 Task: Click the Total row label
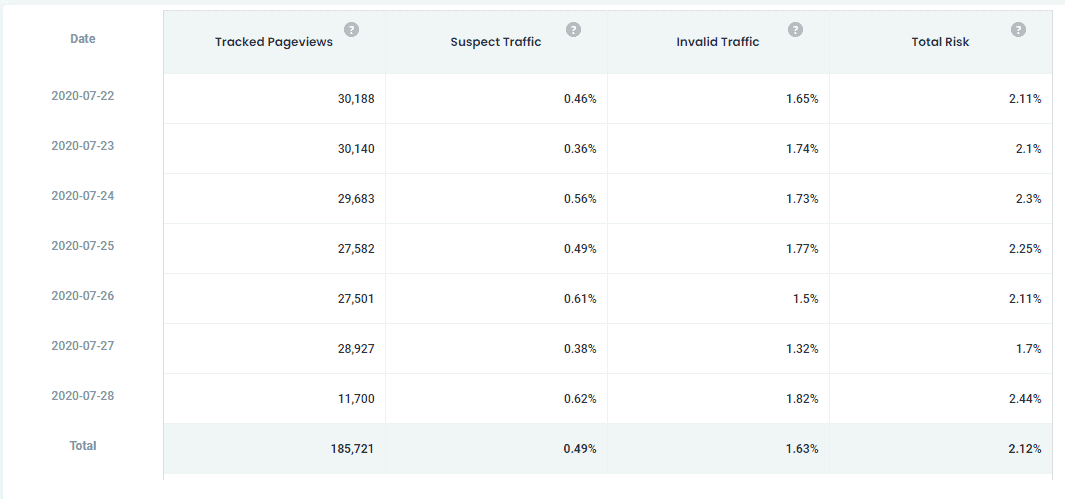(x=83, y=446)
